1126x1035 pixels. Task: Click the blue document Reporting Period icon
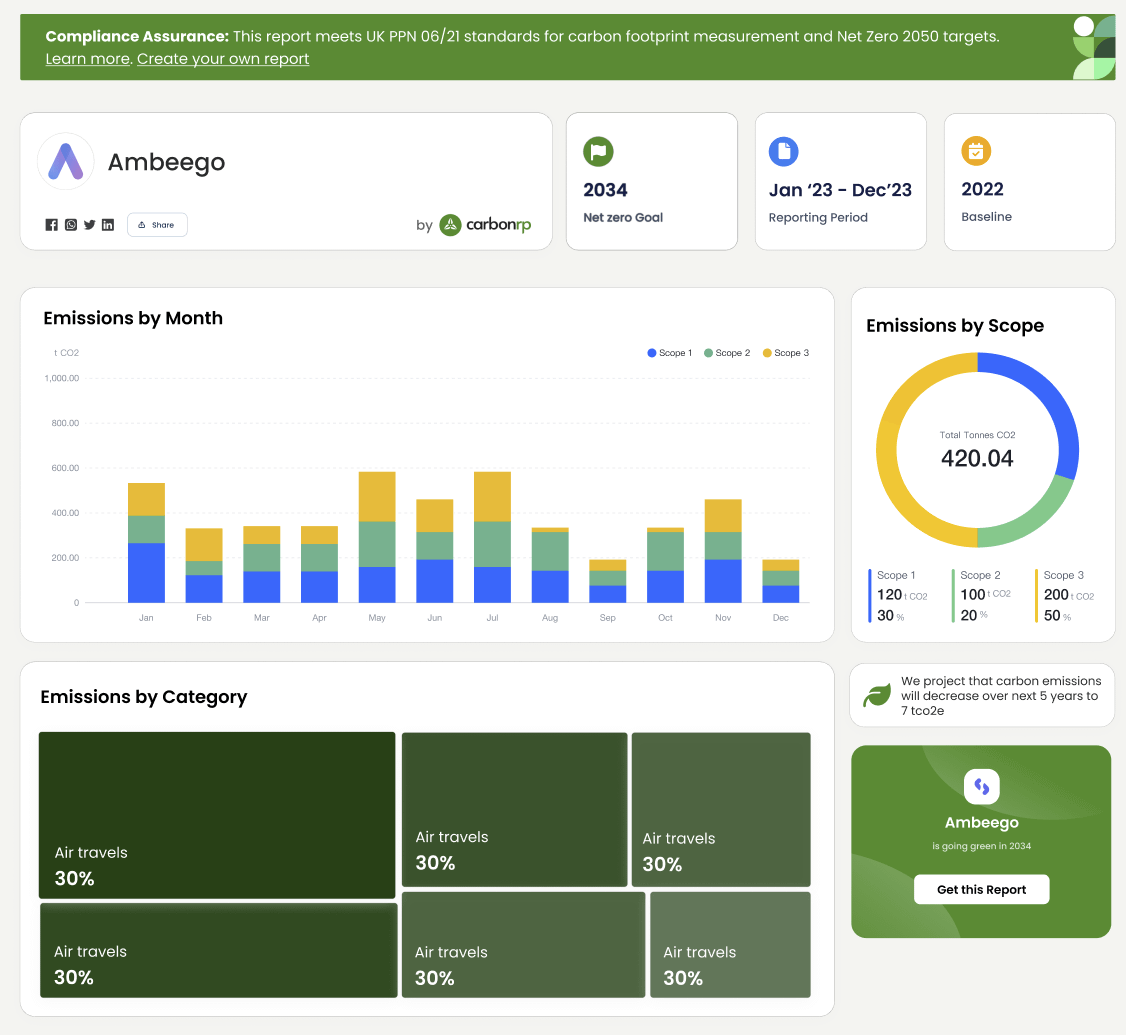click(x=783, y=152)
